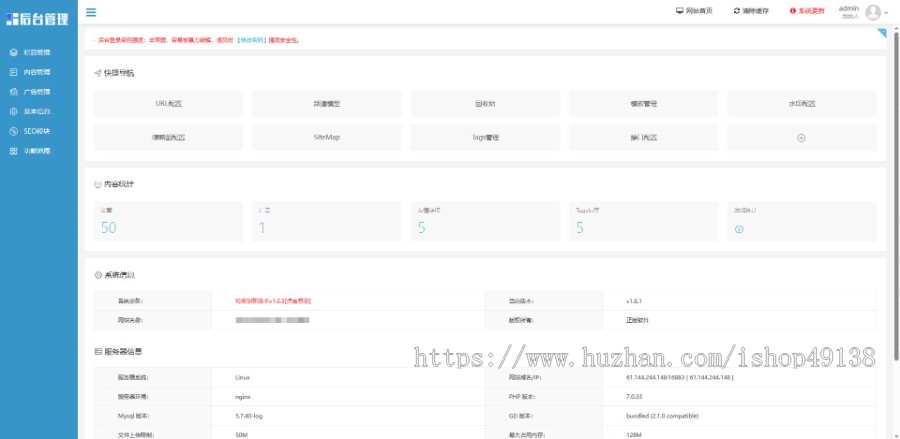Click the paper-plane icon beside 快捷导航
Image resolution: width=900 pixels, height=439 pixels.
[x=98, y=73]
